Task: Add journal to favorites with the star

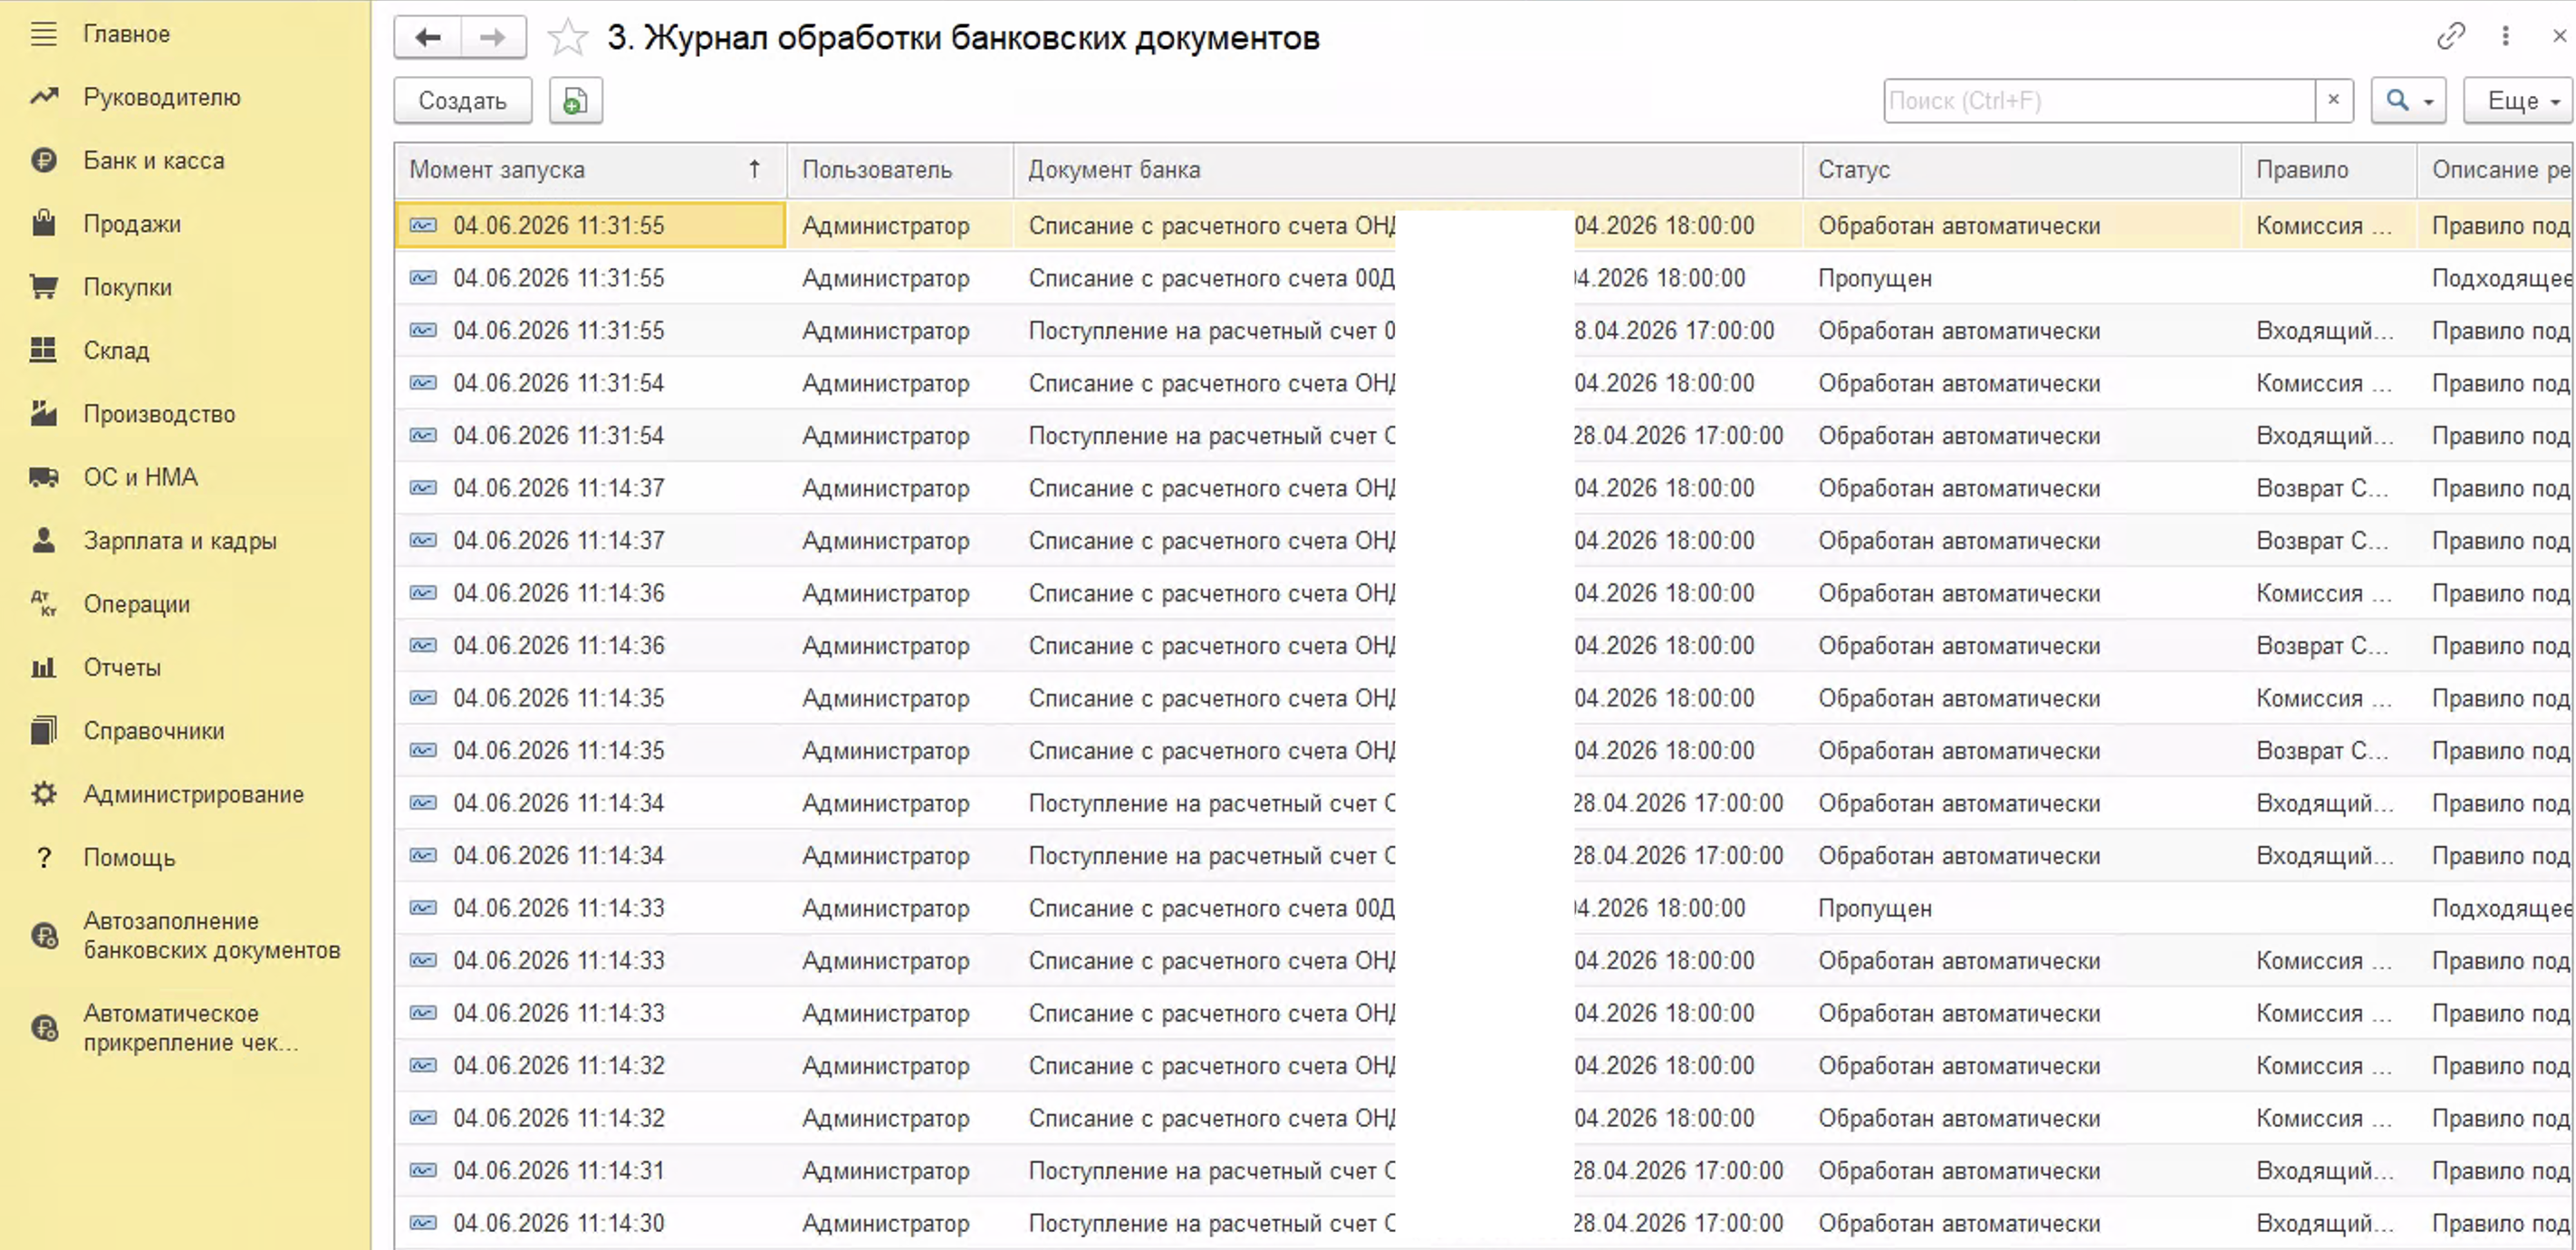Action: coord(568,38)
